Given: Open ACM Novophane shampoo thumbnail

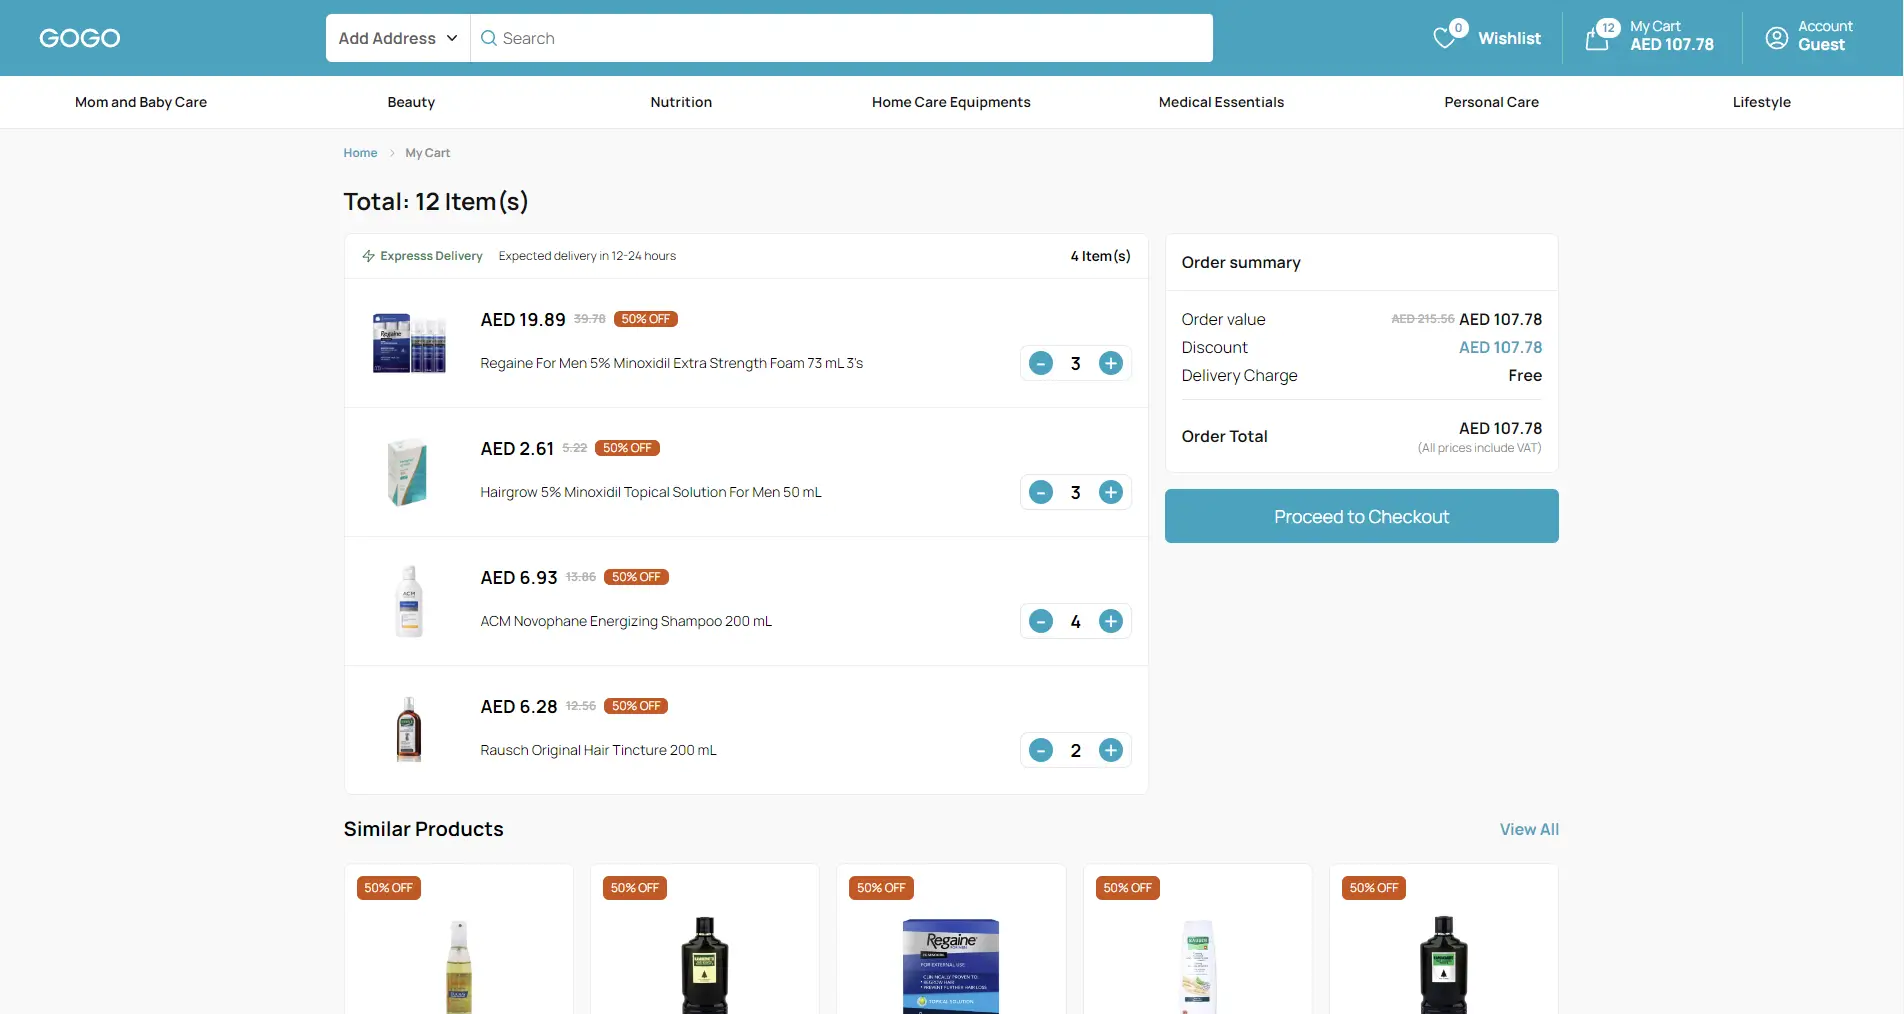Looking at the screenshot, I should point(409,601).
